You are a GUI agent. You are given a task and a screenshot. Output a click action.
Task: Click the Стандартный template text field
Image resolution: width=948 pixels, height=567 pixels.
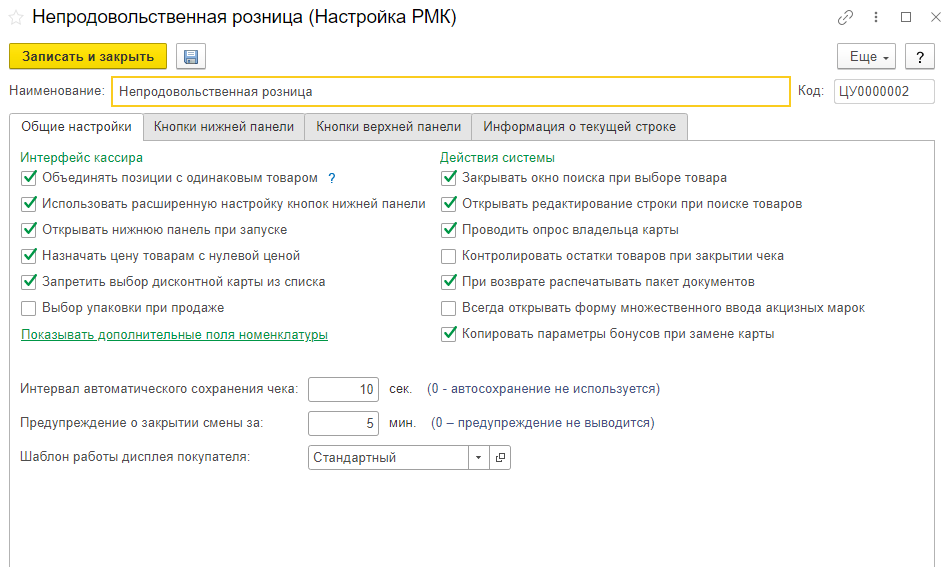click(x=388, y=458)
